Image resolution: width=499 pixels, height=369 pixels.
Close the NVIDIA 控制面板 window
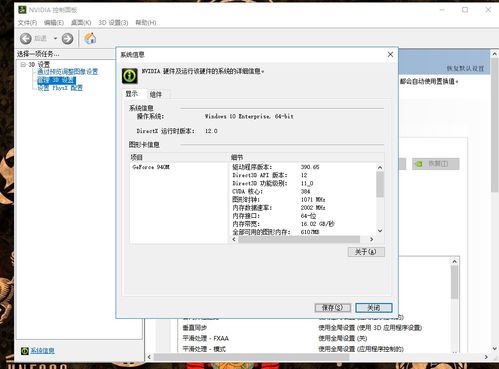(x=488, y=10)
